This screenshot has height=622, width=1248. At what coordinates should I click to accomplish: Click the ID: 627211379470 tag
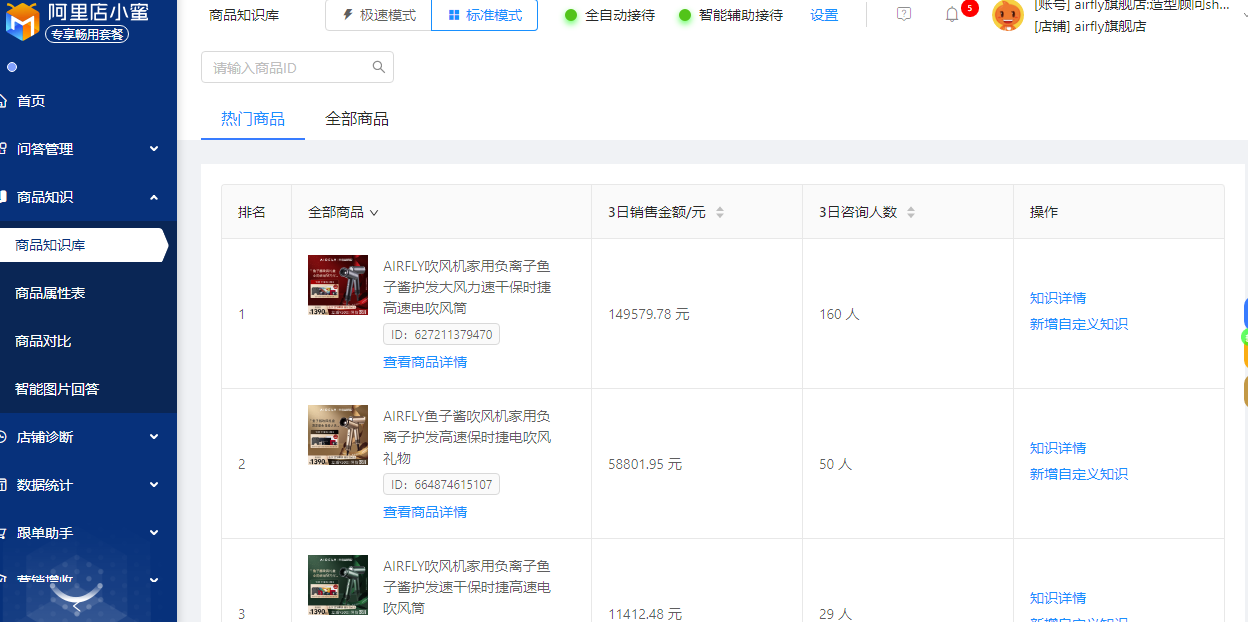[441, 334]
